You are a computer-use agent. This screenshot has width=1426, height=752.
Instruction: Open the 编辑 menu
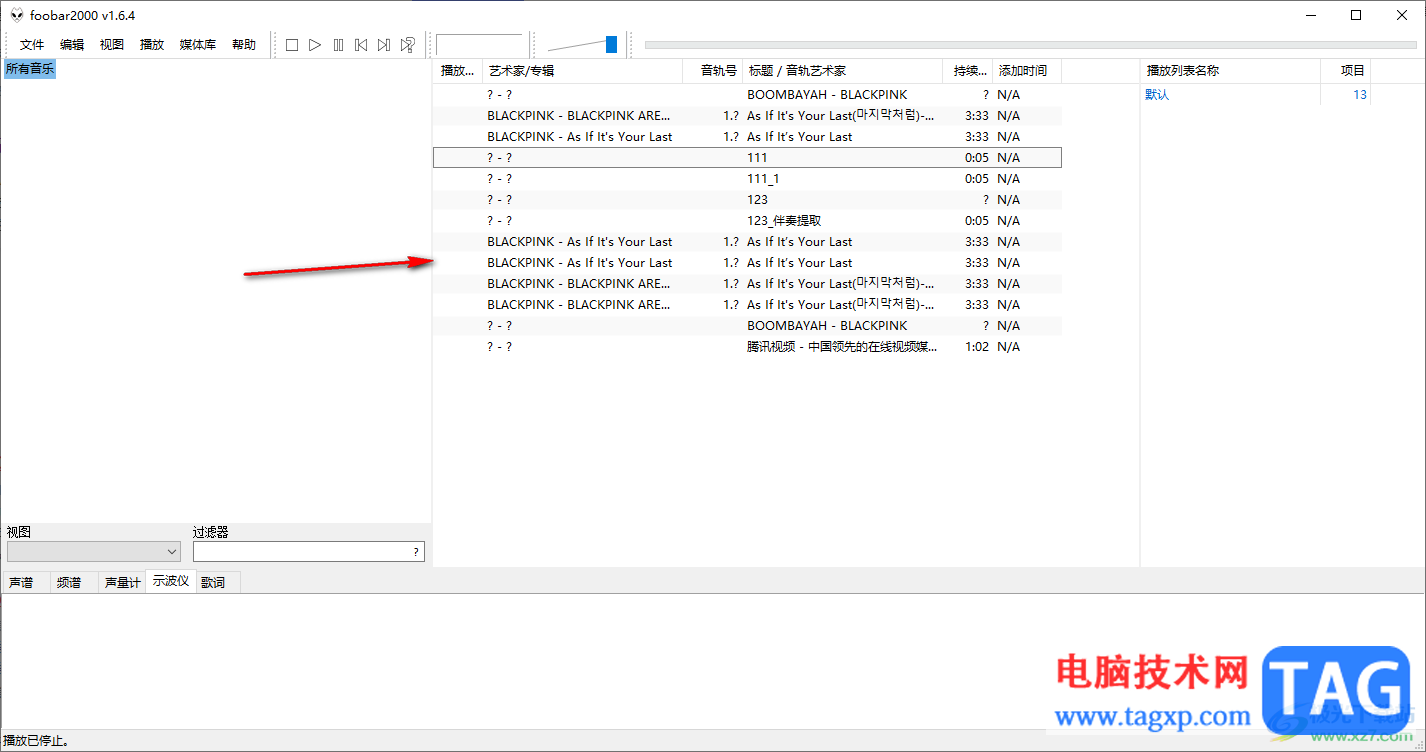tap(72, 45)
